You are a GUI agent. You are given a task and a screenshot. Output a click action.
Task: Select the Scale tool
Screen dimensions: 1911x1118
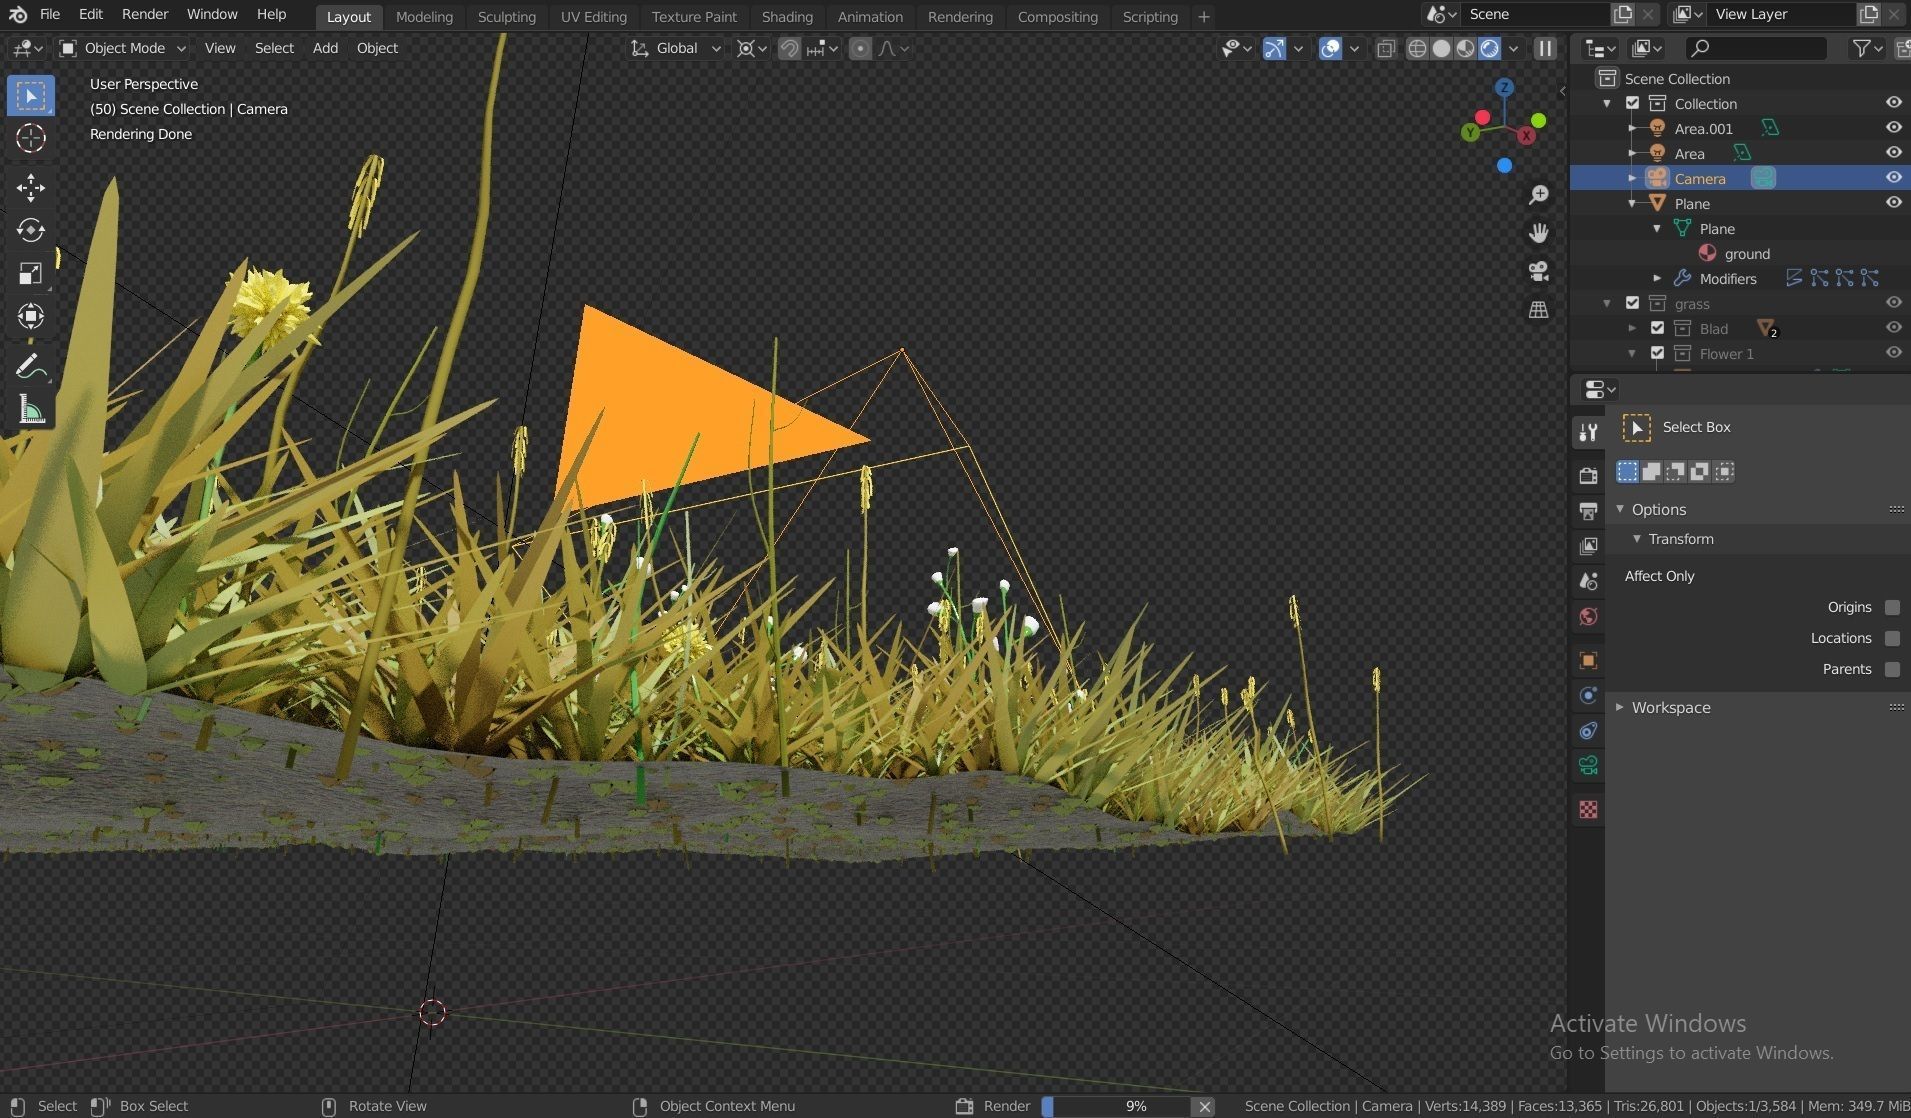(31, 274)
